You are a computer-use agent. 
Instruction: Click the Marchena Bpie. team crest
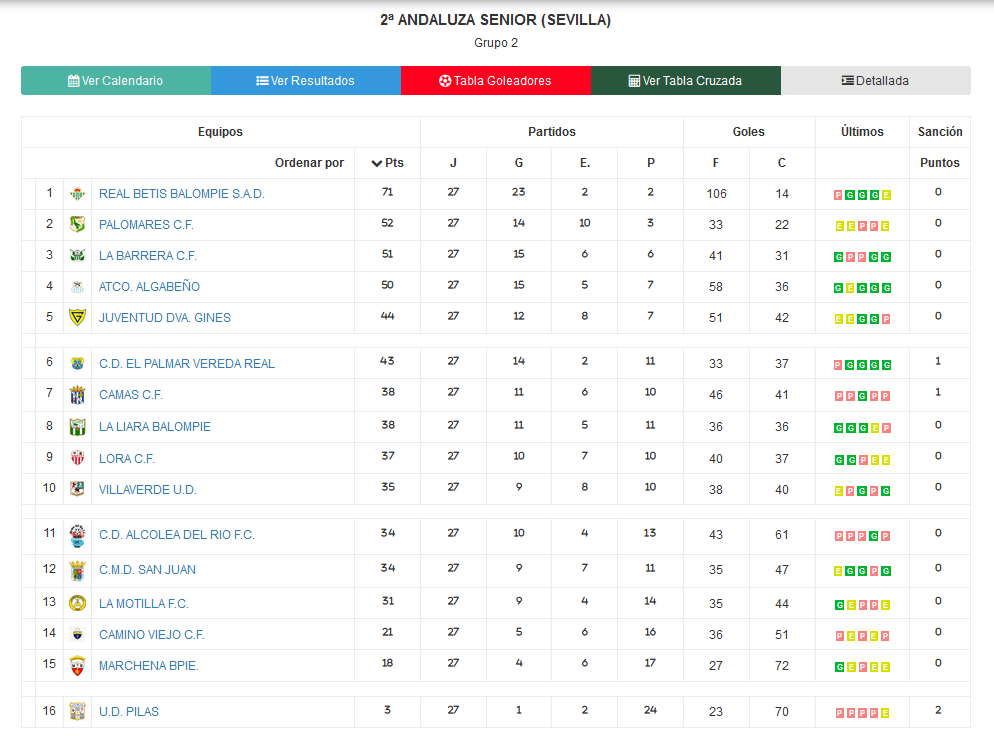[x=77, y=666]
